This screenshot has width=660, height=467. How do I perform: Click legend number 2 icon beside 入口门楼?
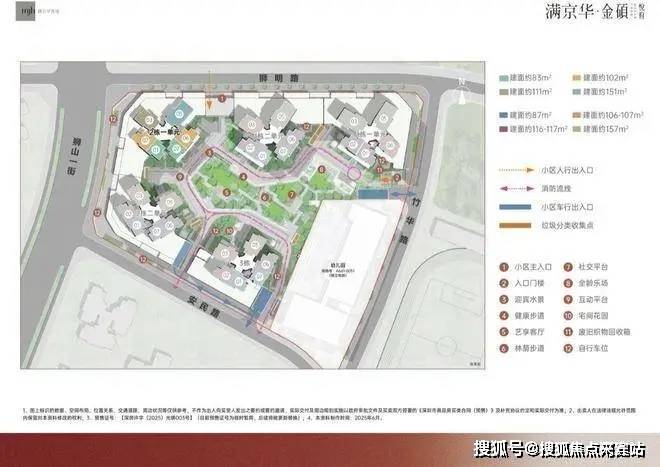[504, 283]
